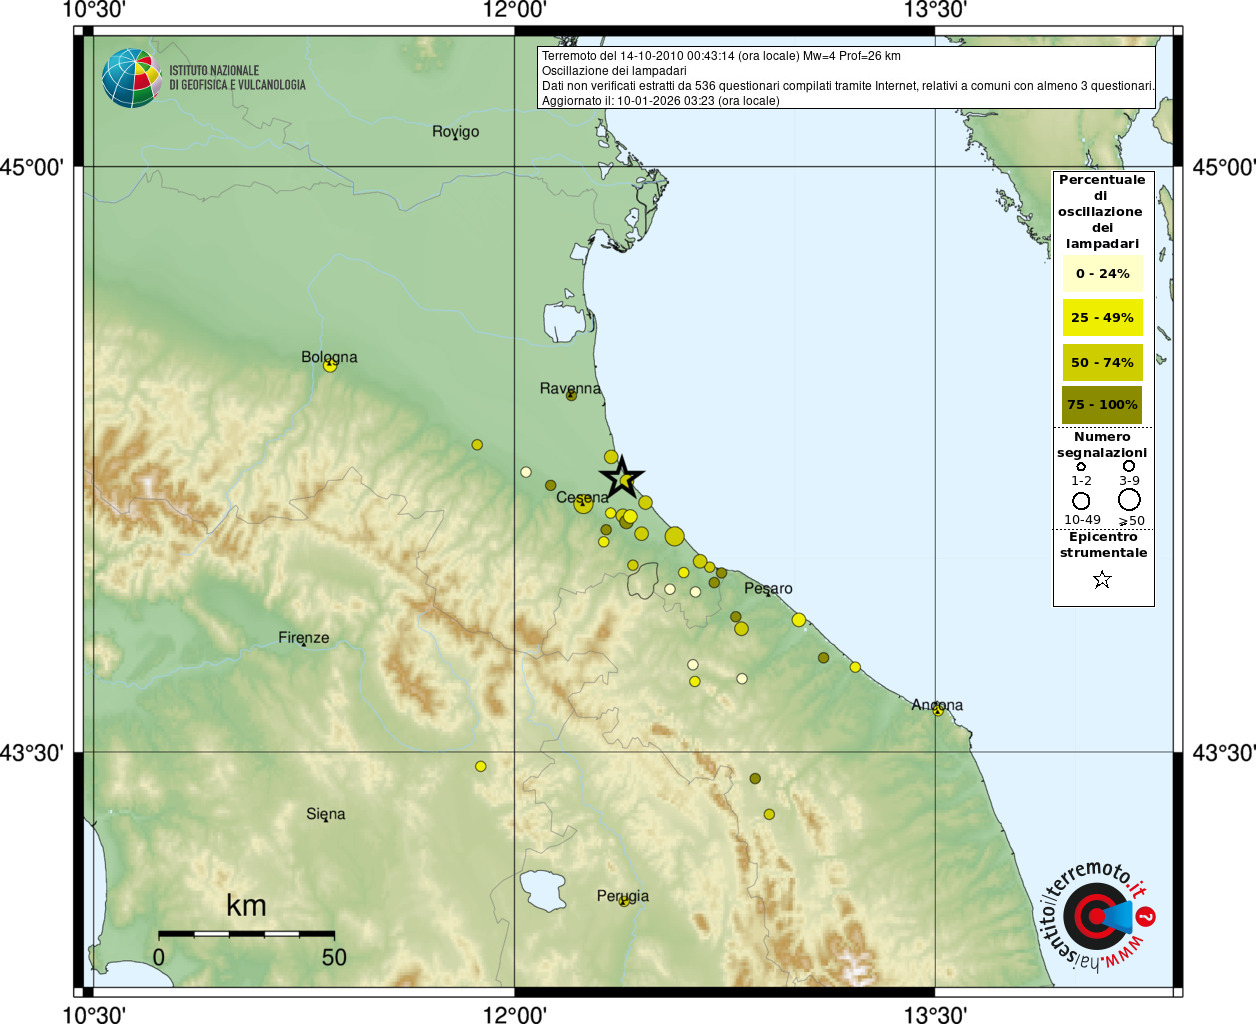Click the haisentitoilterremoto.it target logo
This screenshot has height=1024, width=1256.
1097,916
